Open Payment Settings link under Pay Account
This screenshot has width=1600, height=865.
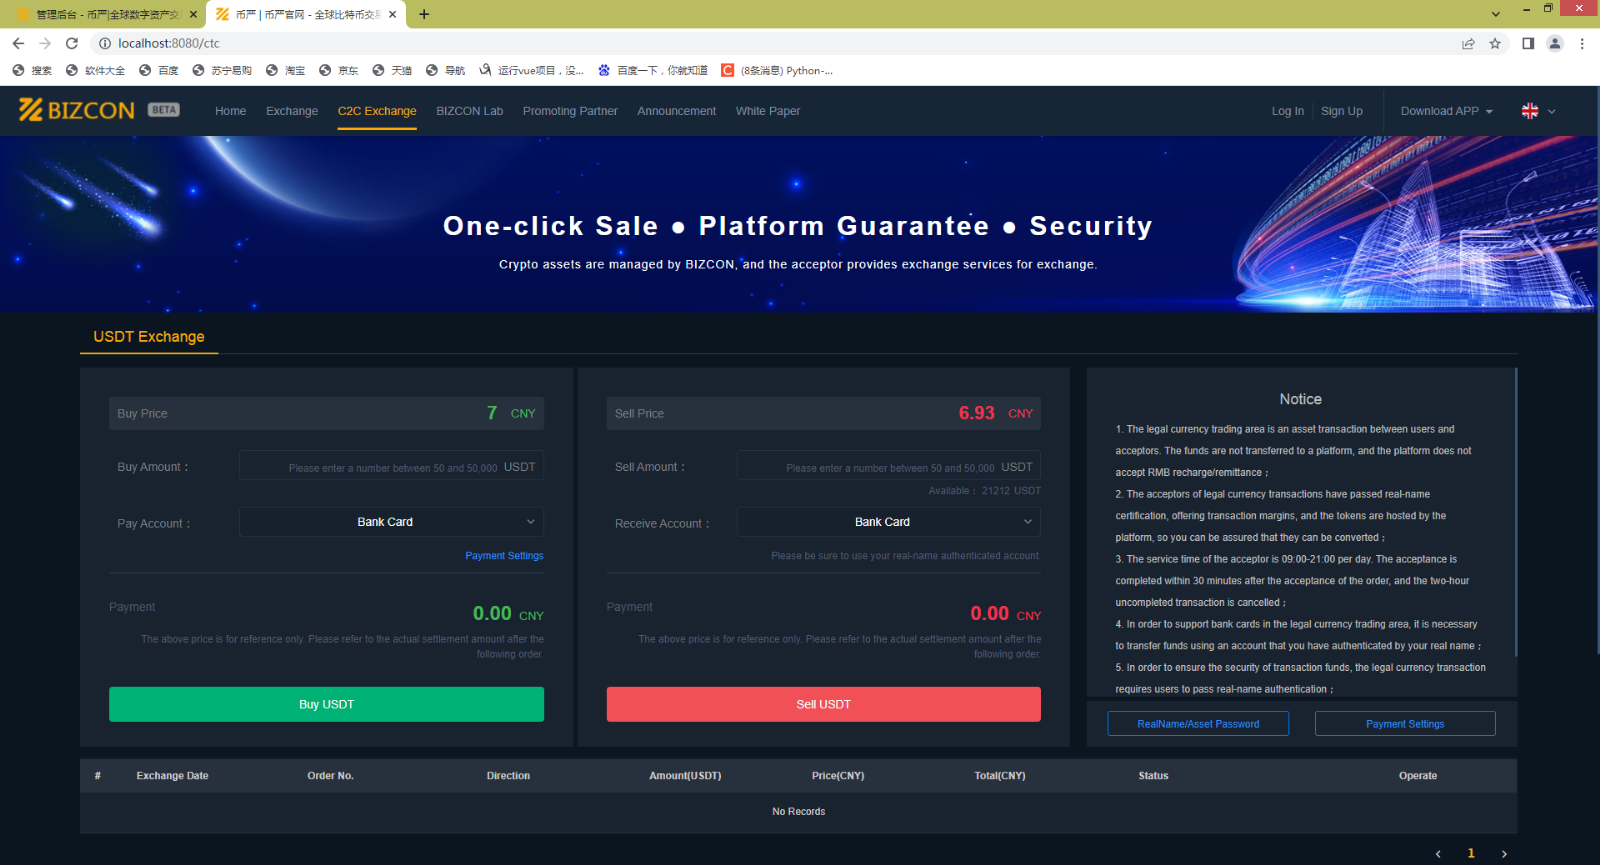point(504,556)
